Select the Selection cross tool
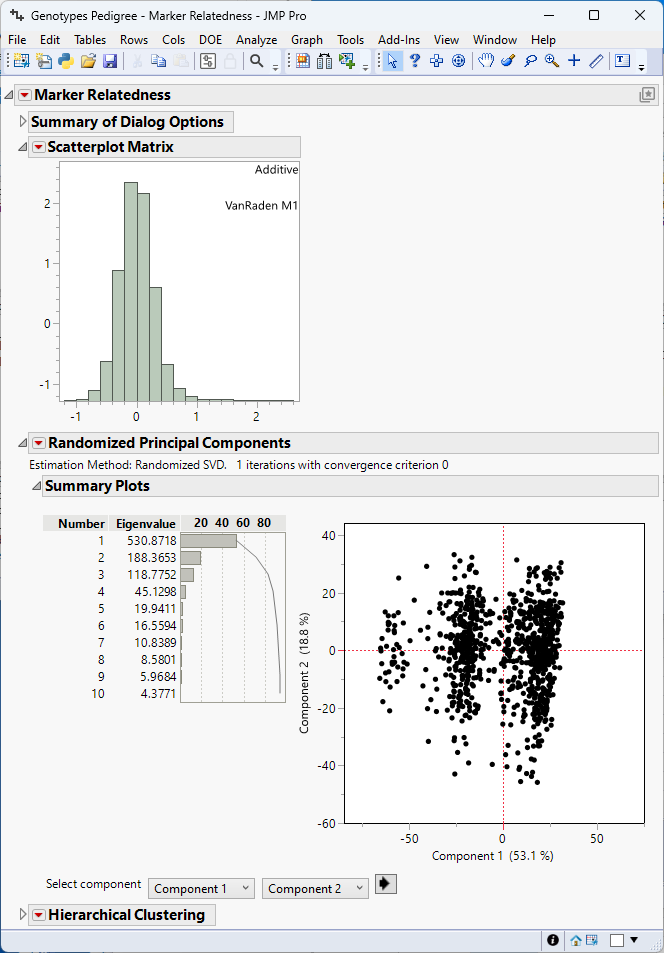This screenshot has height=953, width=664. click(437, 61)
